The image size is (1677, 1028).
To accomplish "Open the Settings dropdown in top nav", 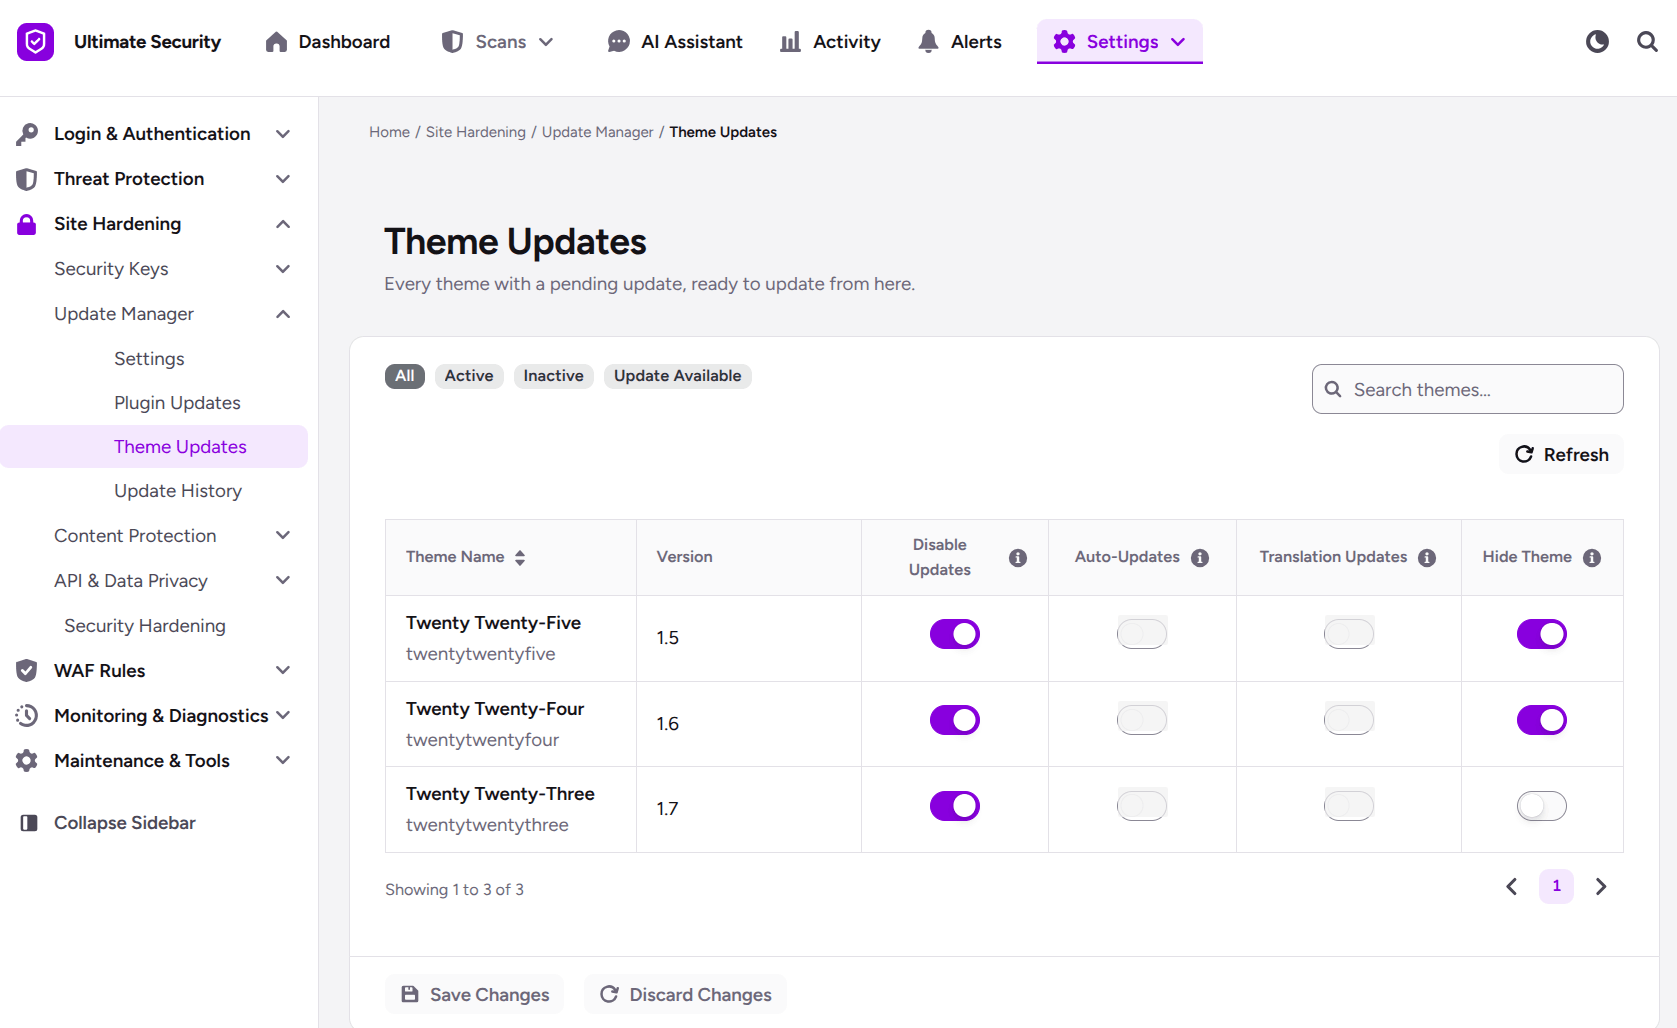I will pos(1120,42).
